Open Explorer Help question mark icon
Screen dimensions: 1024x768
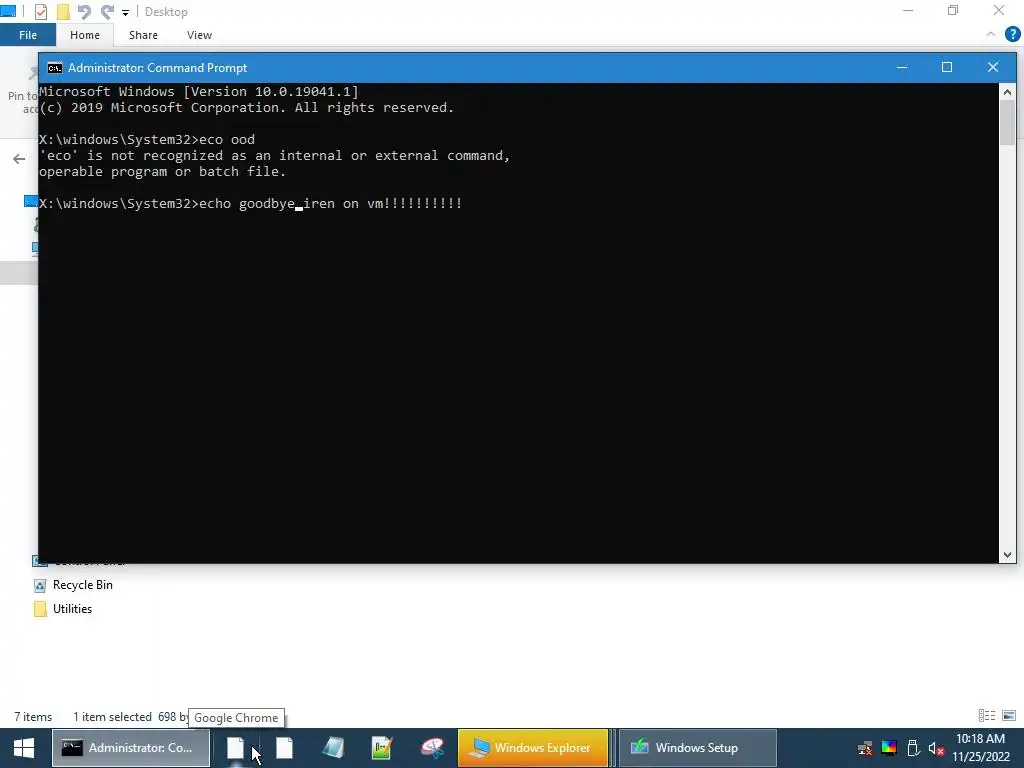(1012, 35)
